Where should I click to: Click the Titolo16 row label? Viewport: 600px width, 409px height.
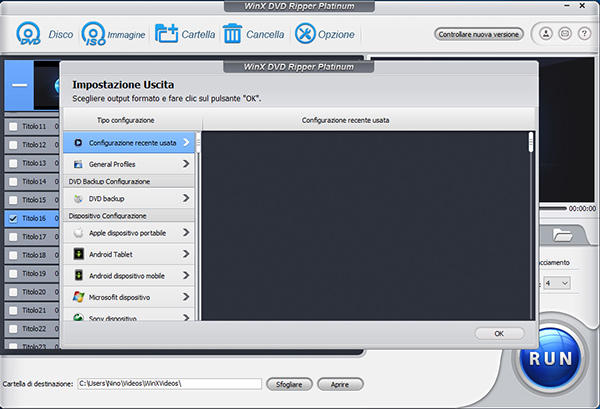(34, 218)
